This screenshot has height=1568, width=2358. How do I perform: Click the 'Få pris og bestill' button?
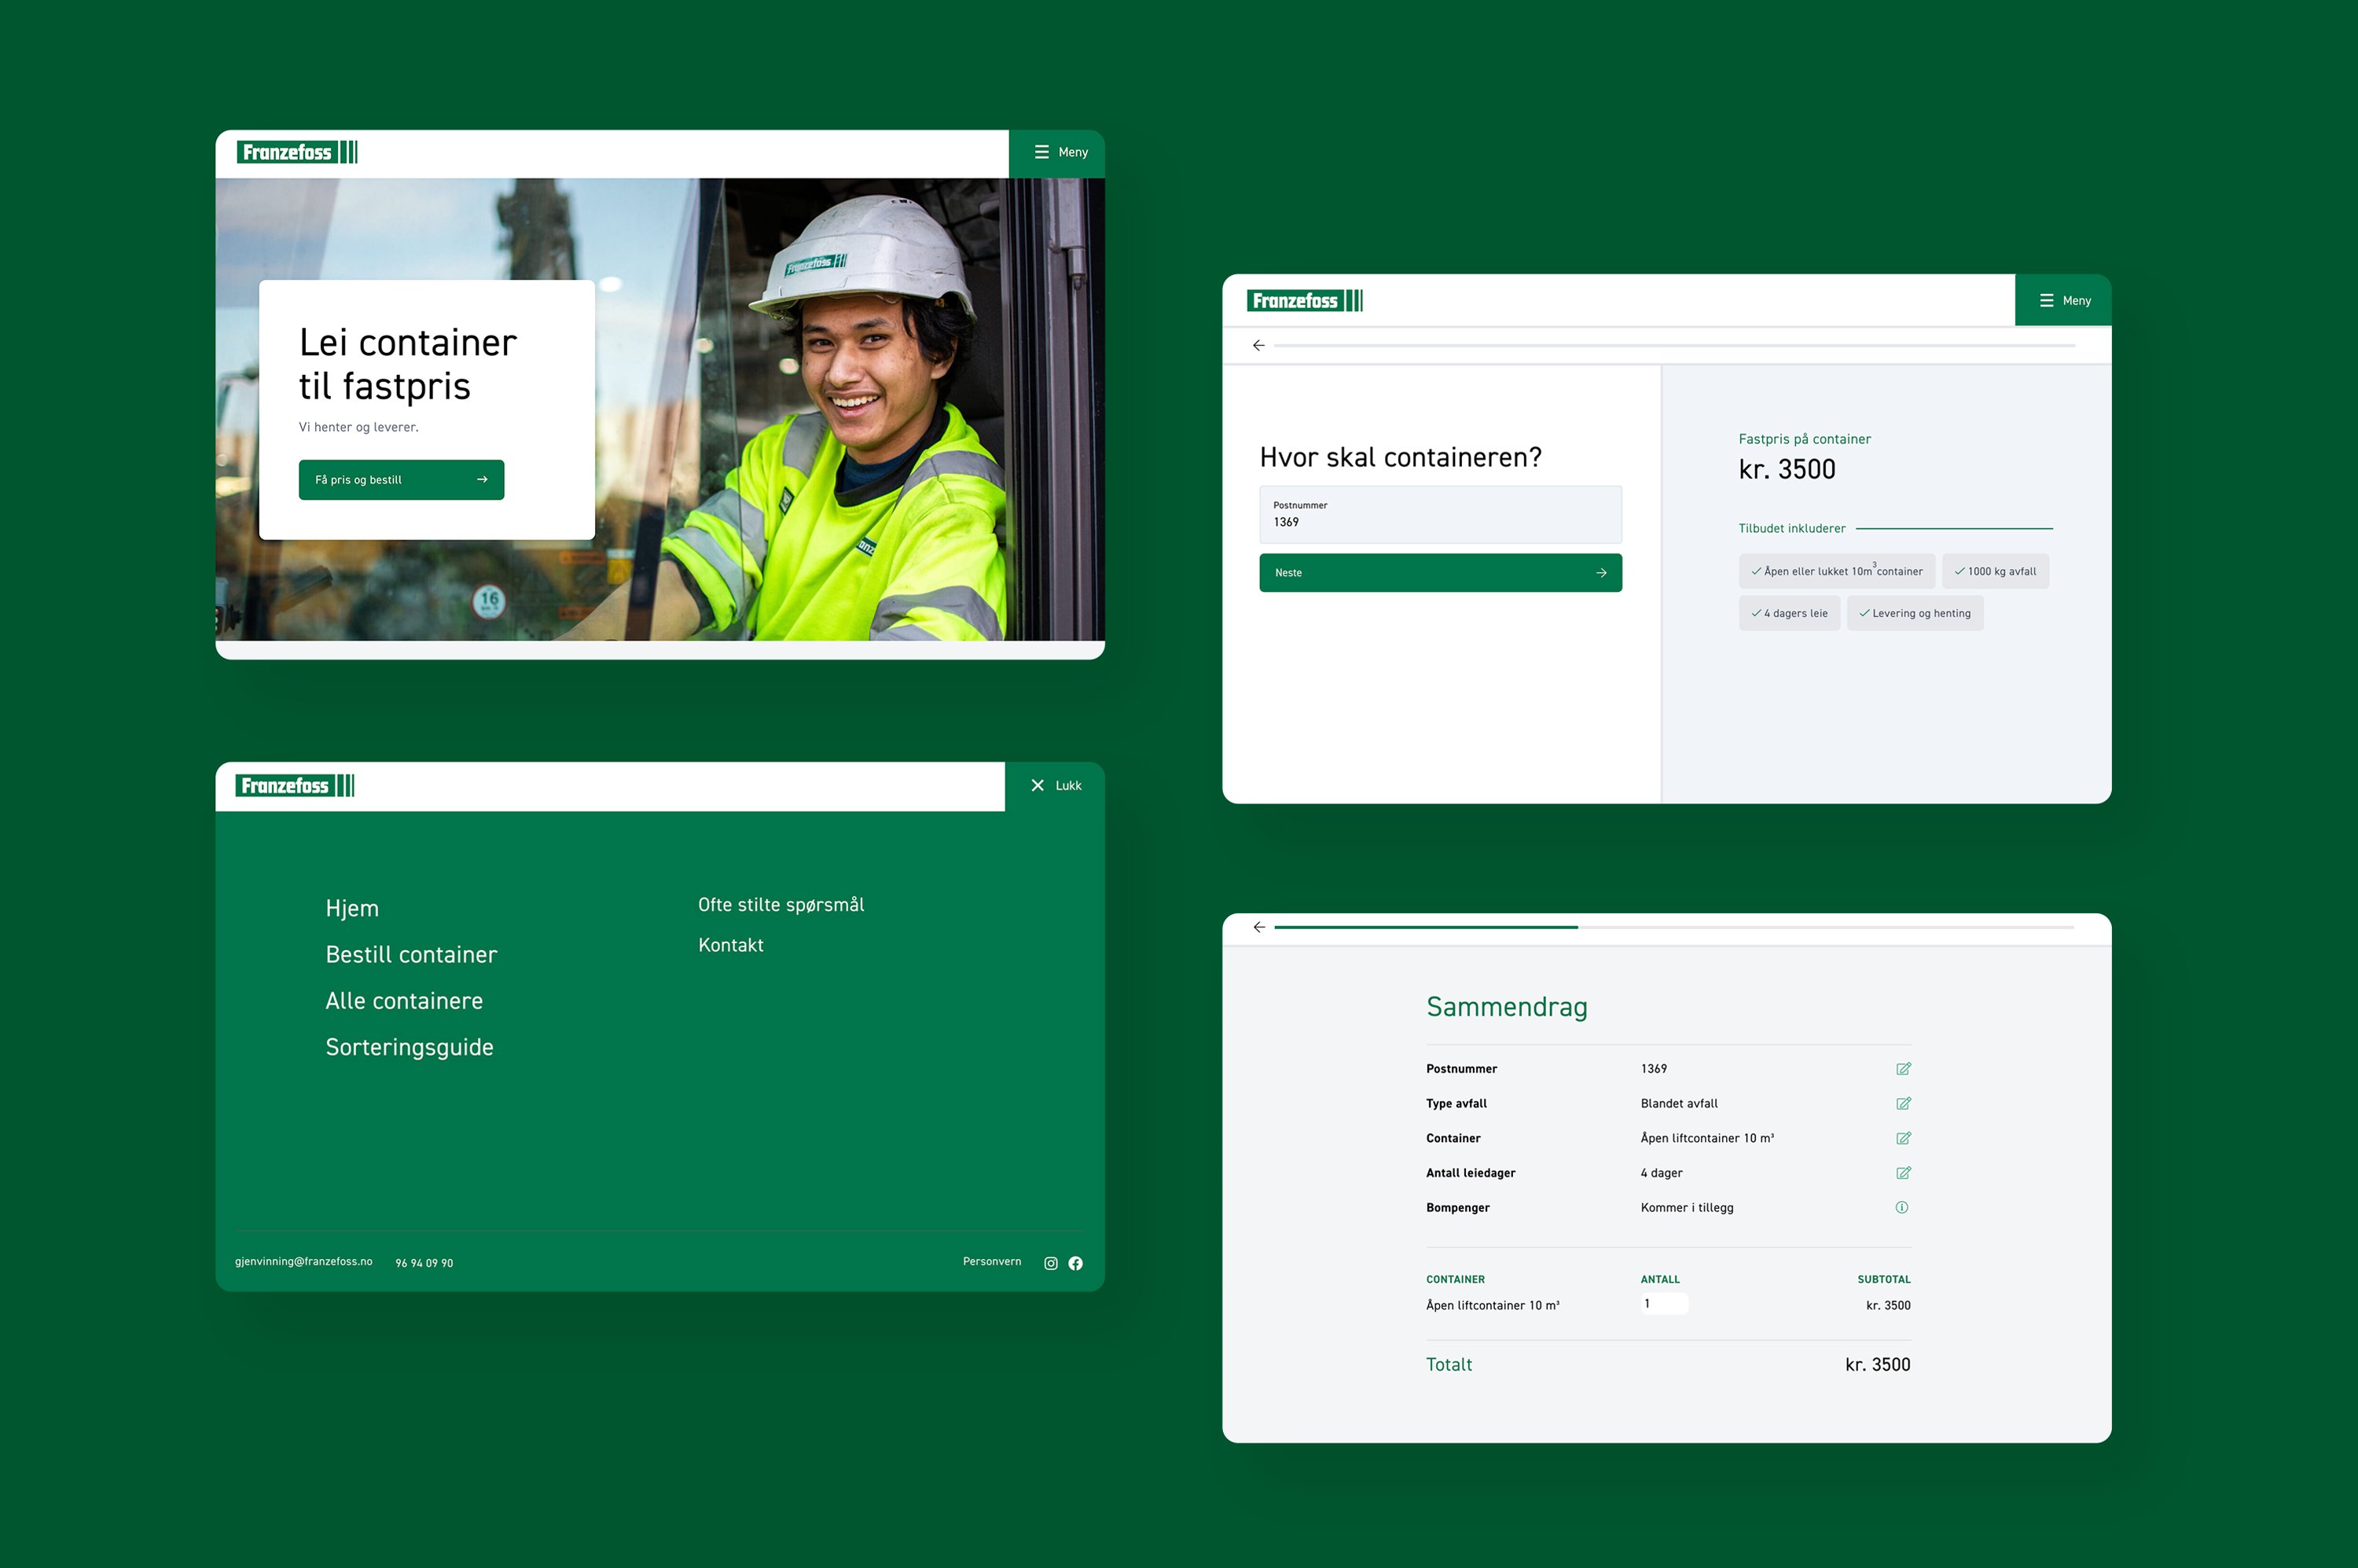tap(401, 480)
